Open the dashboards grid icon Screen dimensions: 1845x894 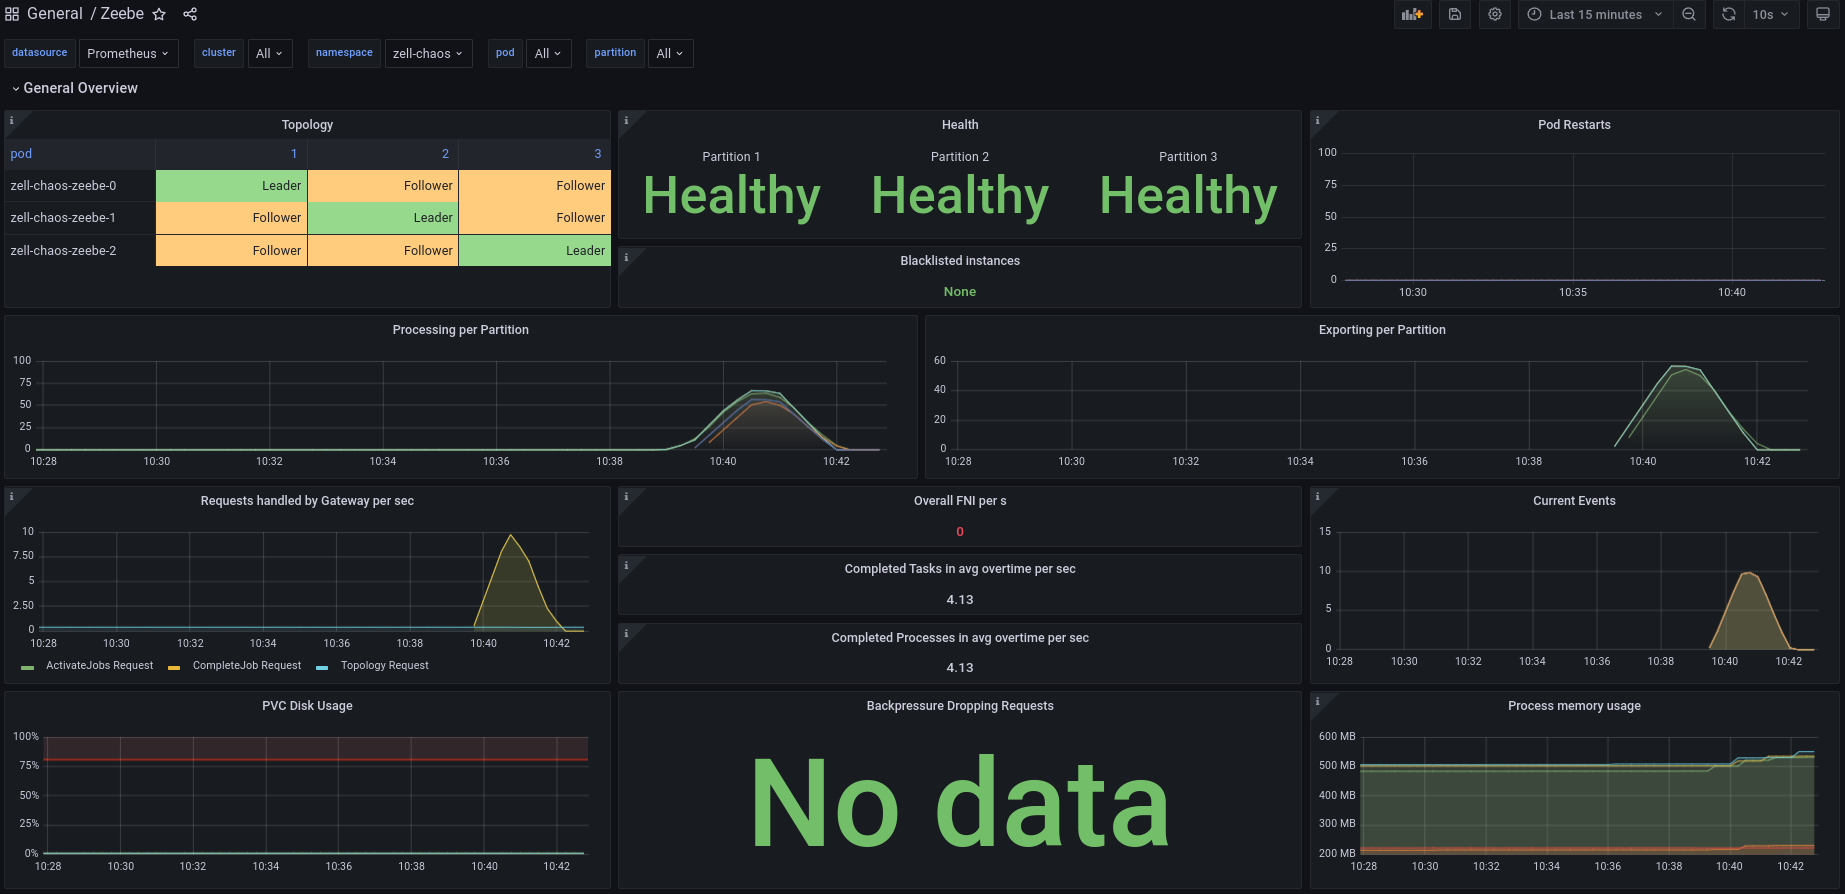point(12,14)
